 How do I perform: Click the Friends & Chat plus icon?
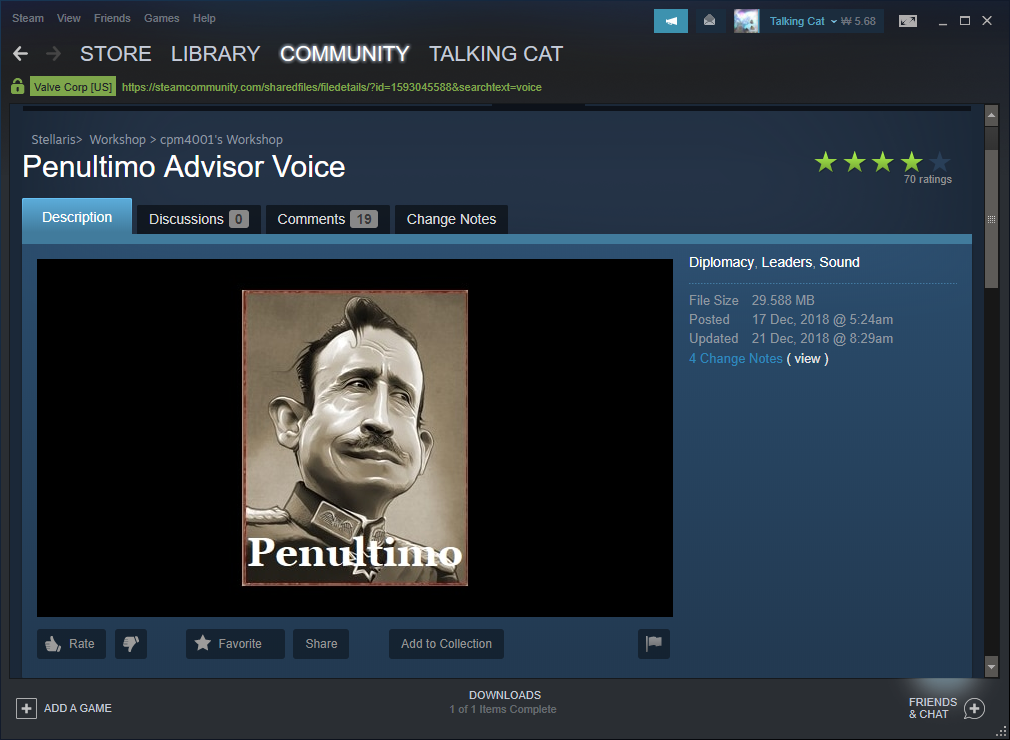[974, 709]
